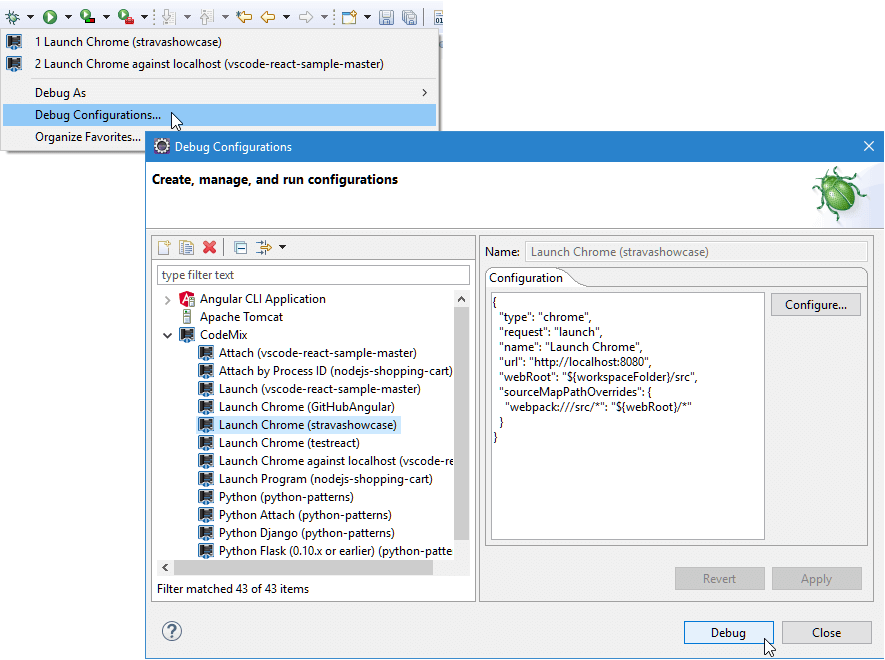Select Launch (vscode-react-sample-master) configuration
This screenshot has height=660, width=885.
point(319,389)
